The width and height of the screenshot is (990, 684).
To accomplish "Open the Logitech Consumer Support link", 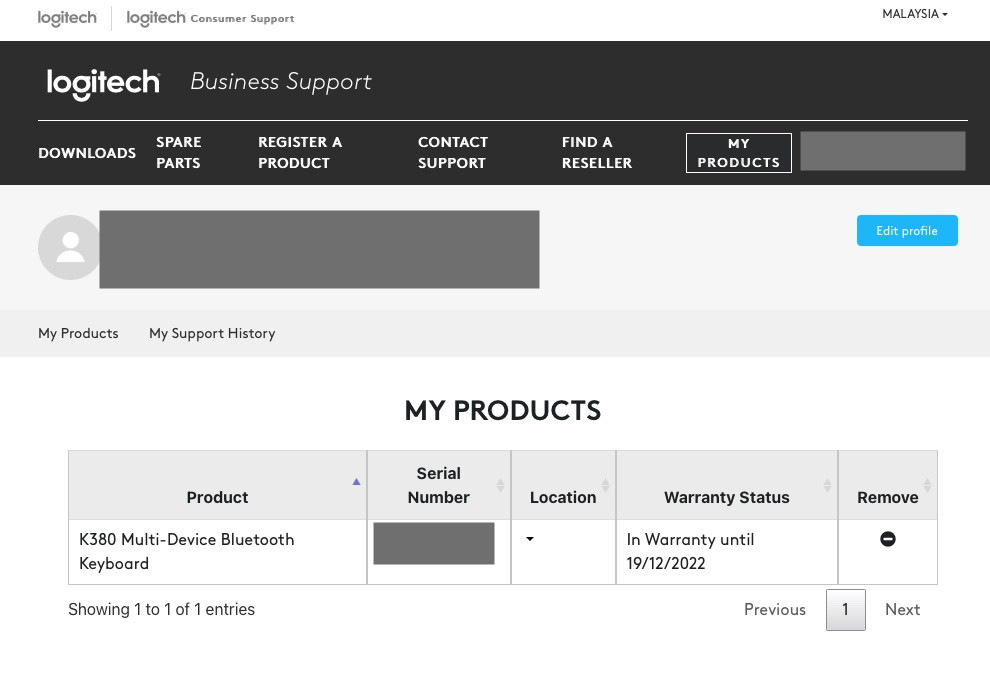I will pos(210,18).
